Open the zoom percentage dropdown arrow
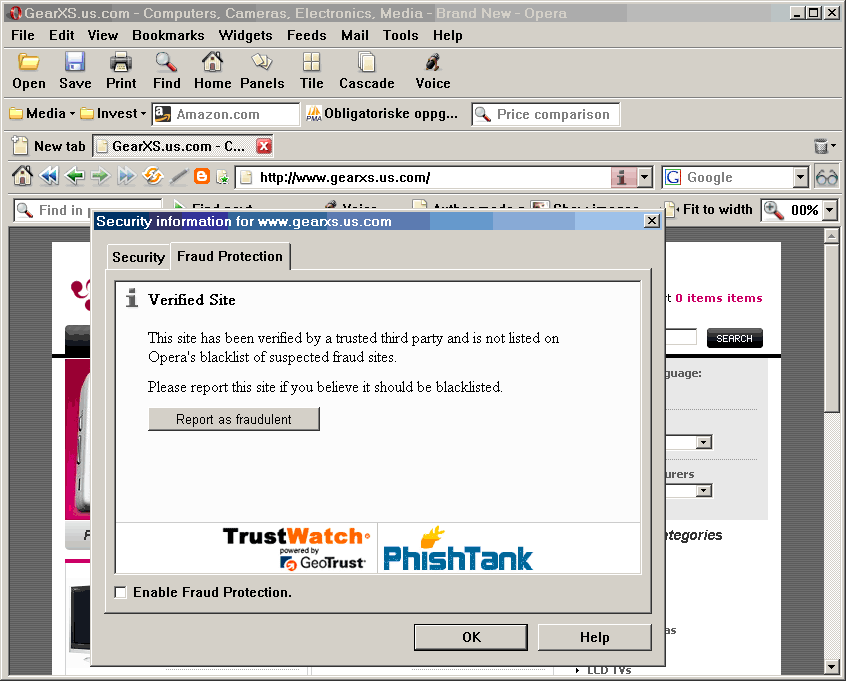 [x=830, y=210]
